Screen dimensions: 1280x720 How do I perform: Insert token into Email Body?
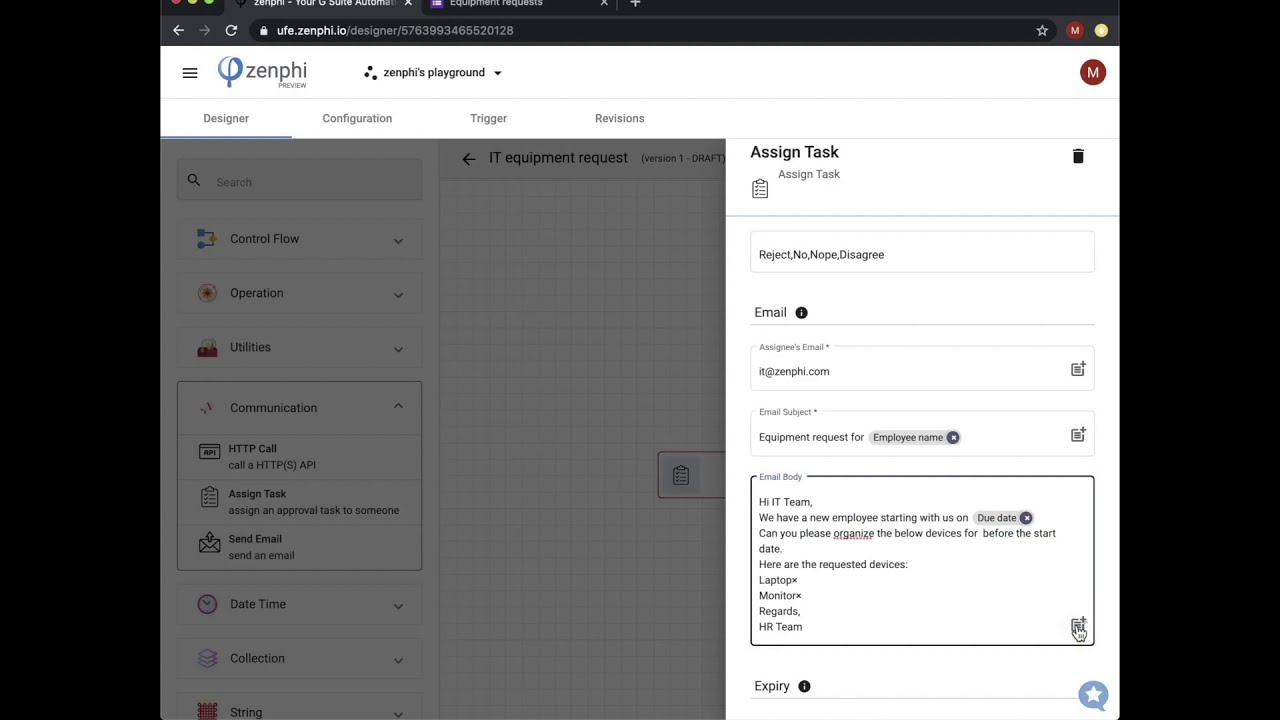click(x=1078, y=626)
